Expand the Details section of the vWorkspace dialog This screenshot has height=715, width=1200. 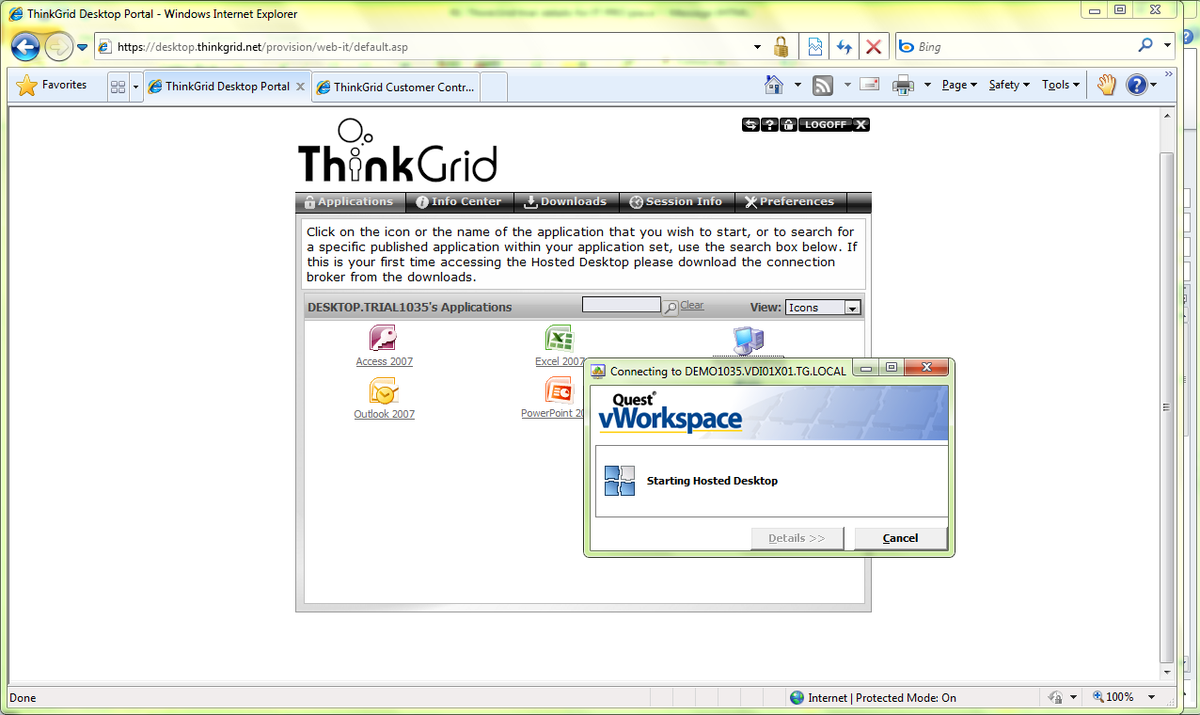pyautogui.click(x=796, y=538)
